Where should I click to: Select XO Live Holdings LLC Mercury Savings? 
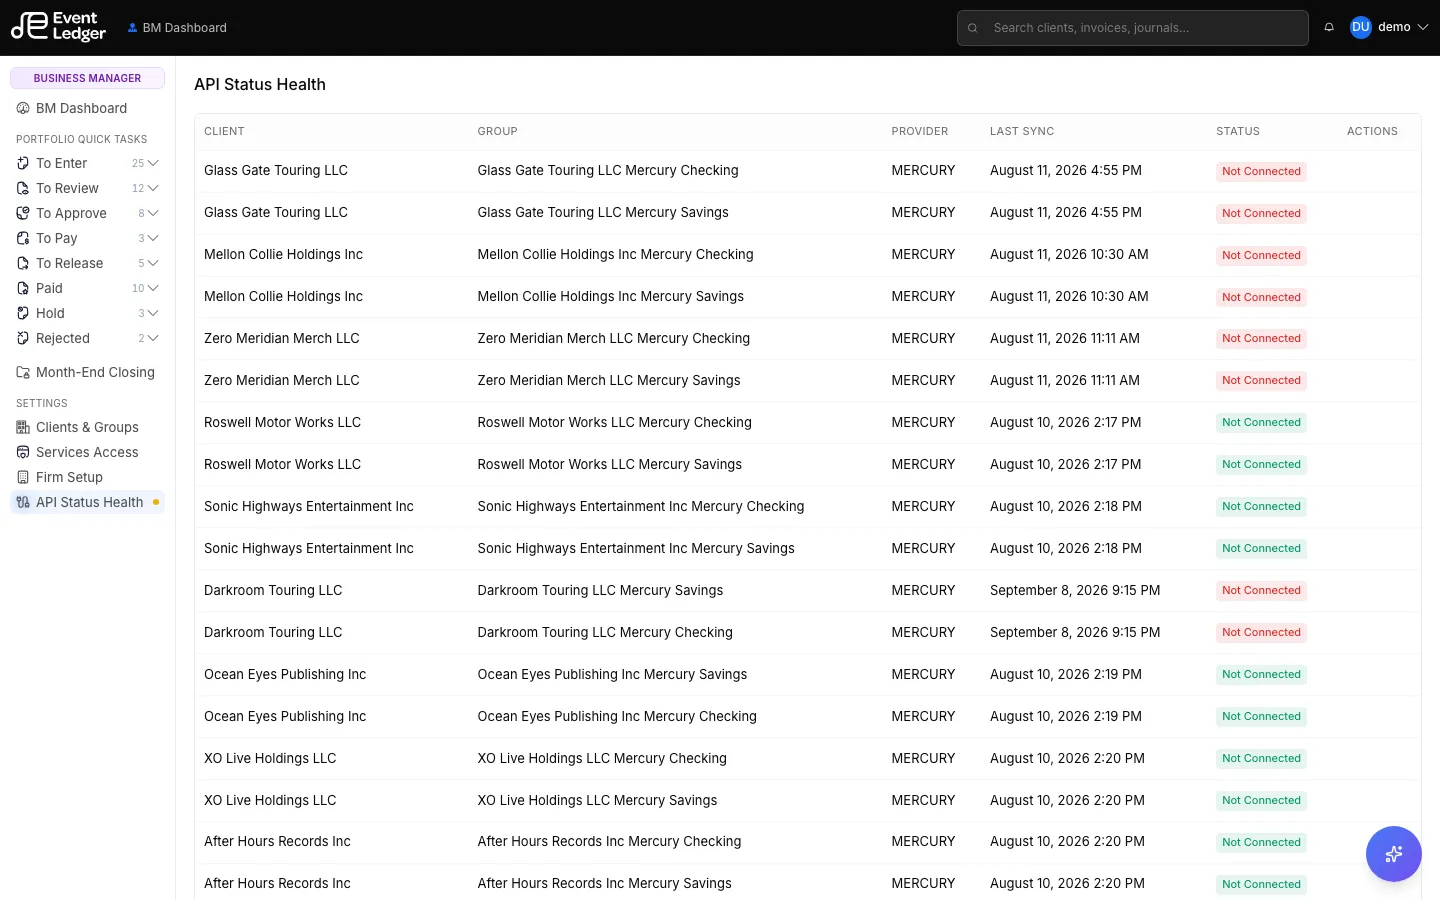click(x=597, y=800)
